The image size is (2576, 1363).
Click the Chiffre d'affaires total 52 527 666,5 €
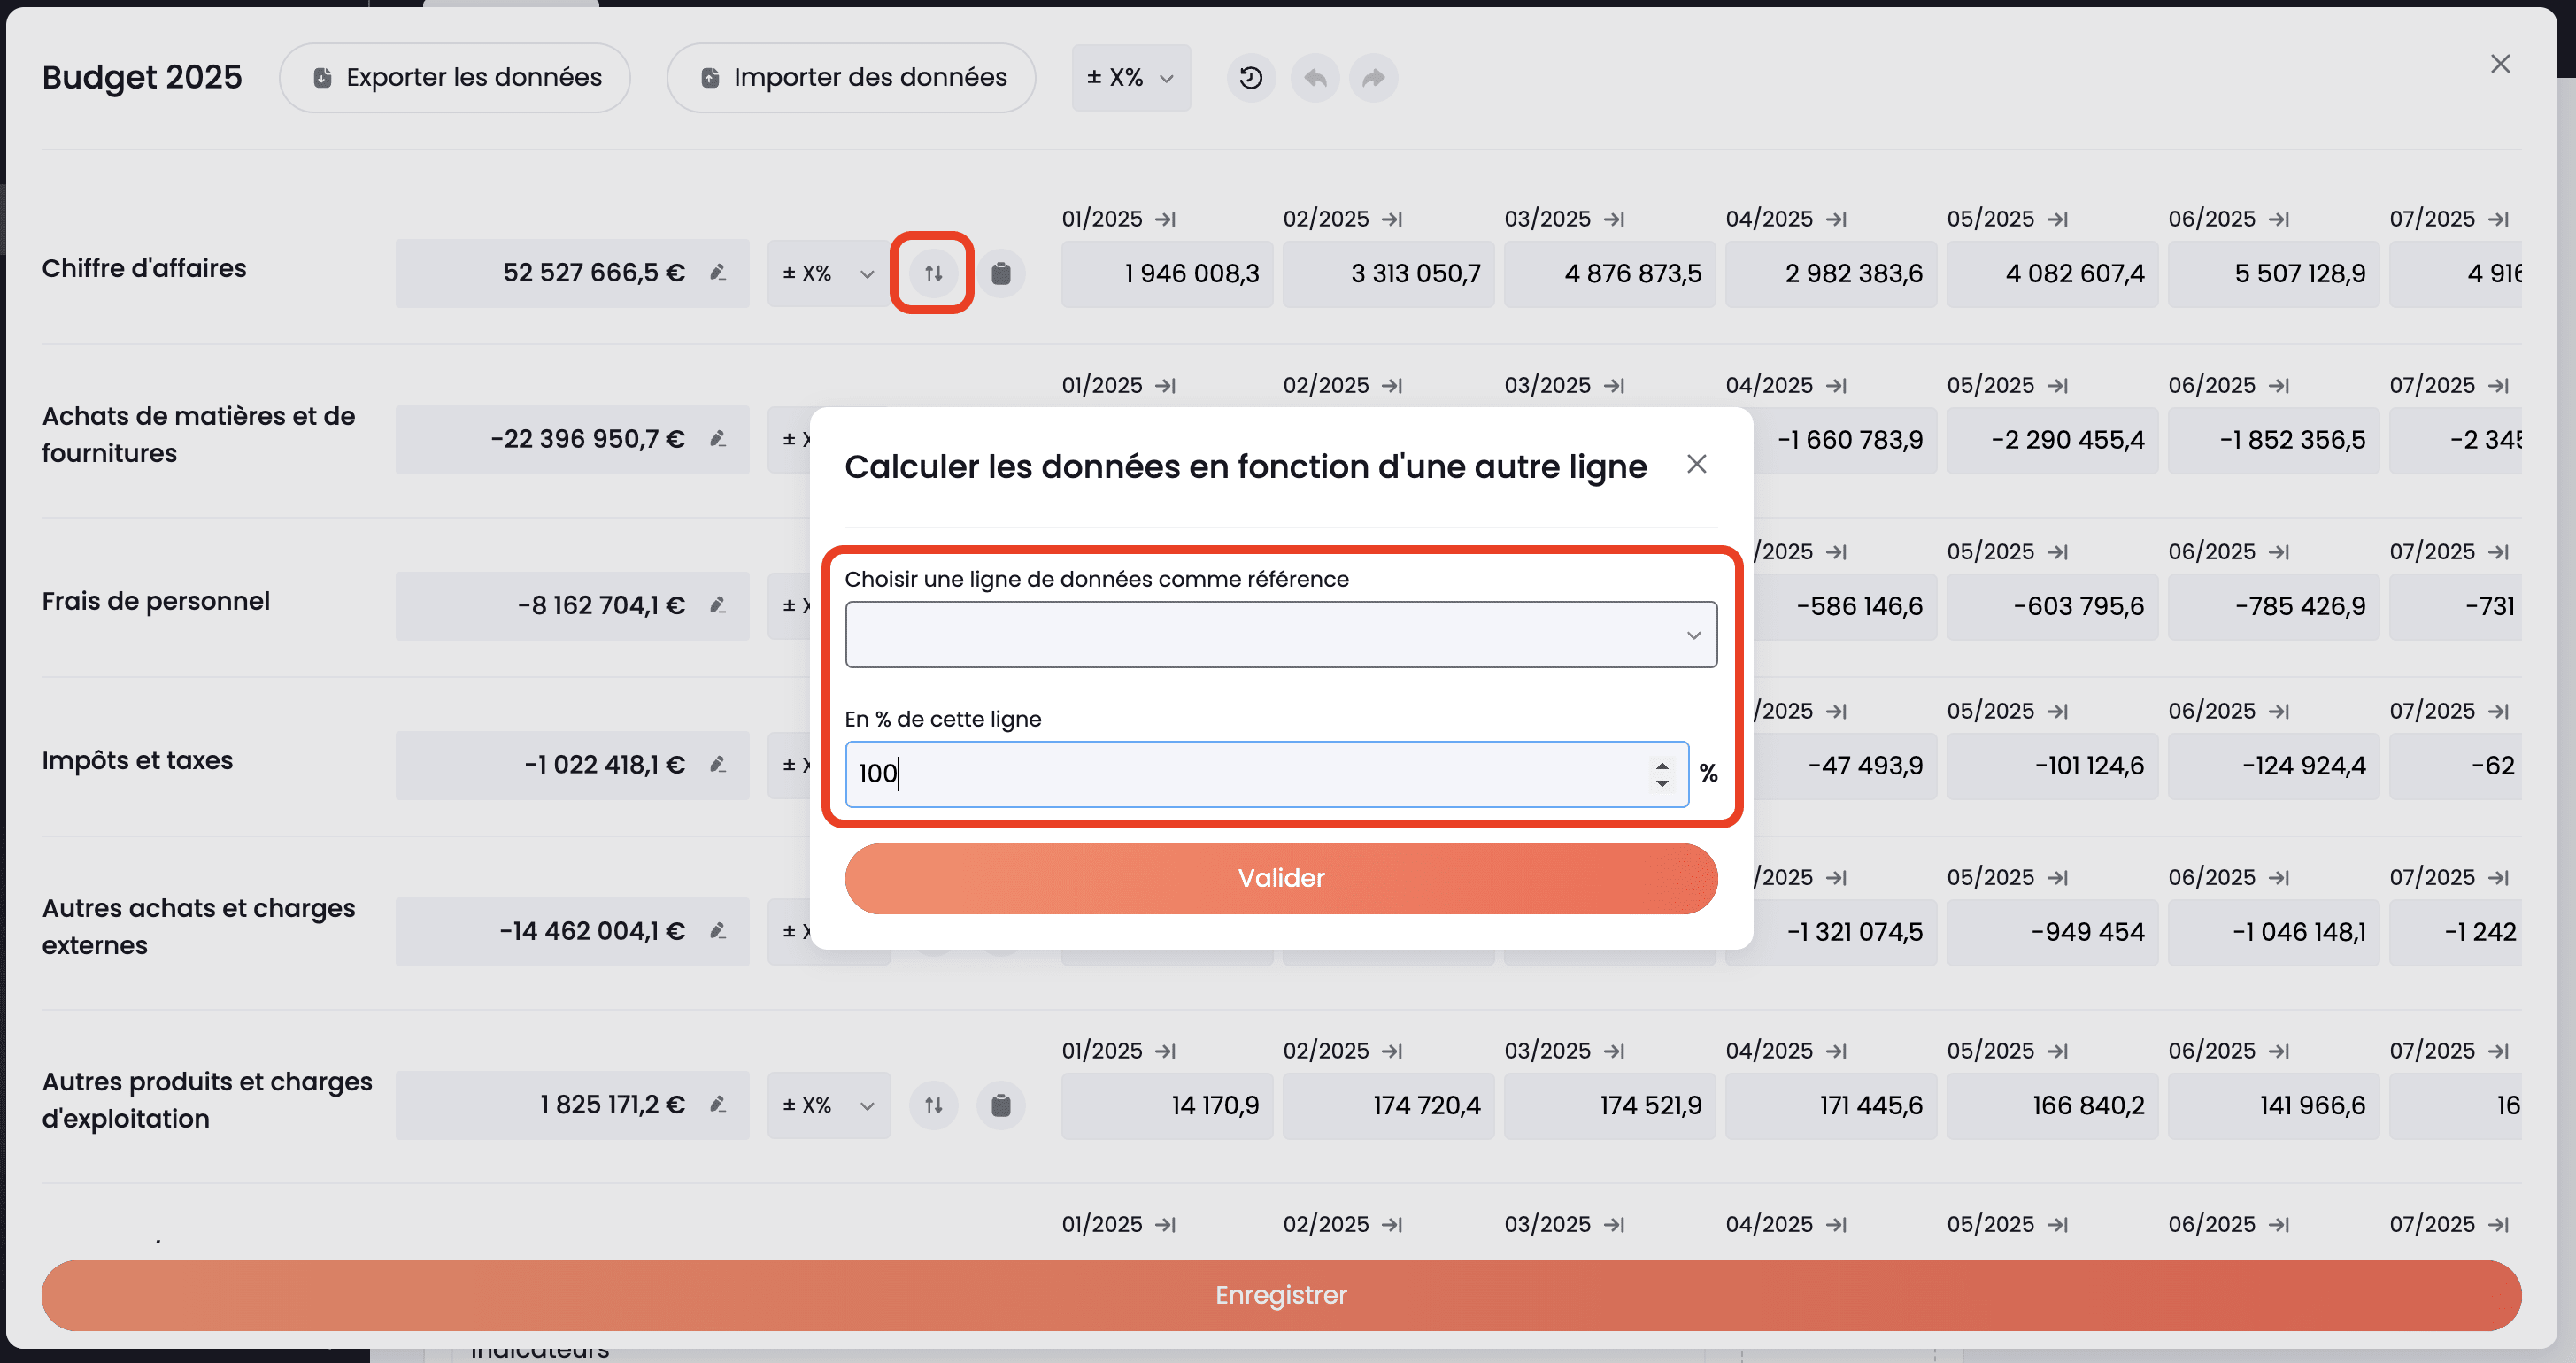(572, 273)
